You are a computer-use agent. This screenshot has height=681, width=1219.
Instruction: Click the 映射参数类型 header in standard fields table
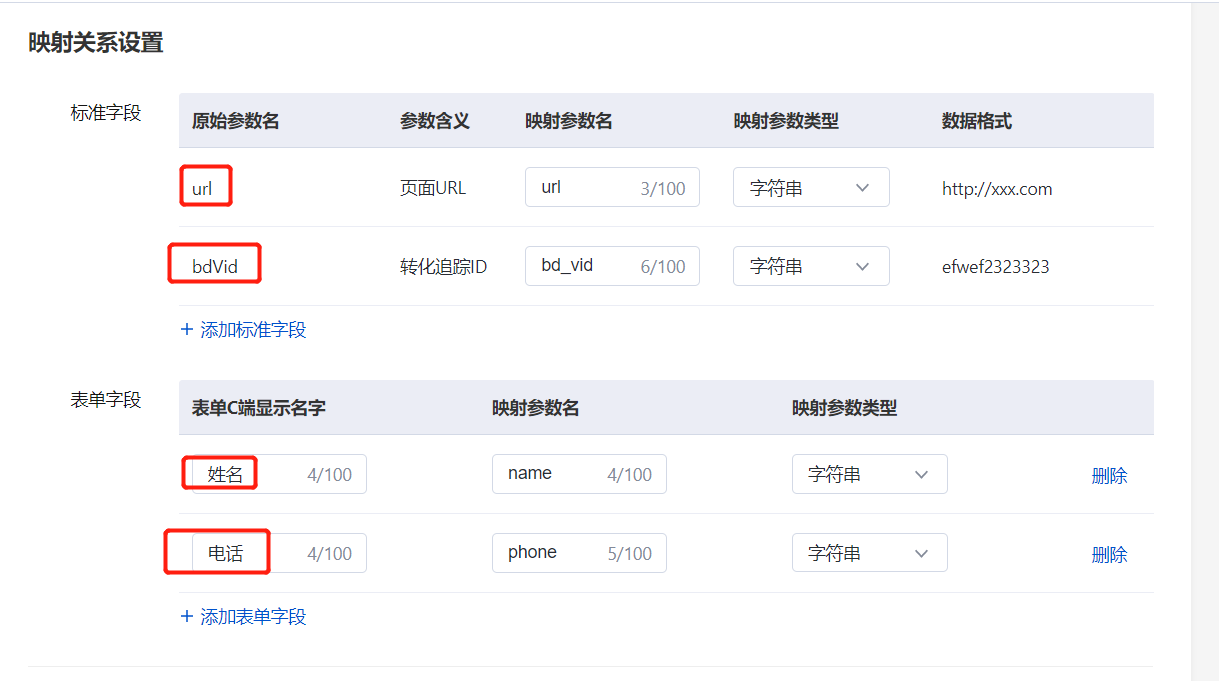[786, 121]
